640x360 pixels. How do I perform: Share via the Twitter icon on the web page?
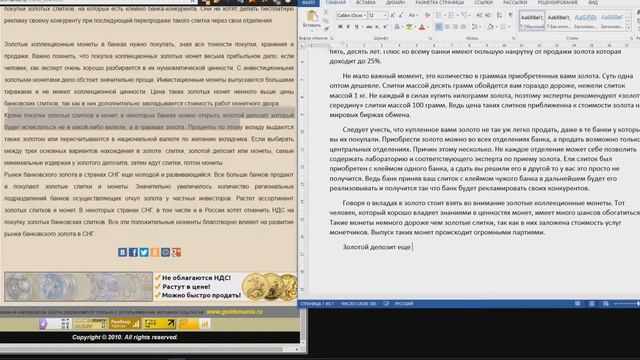click(x=144, y=252)
